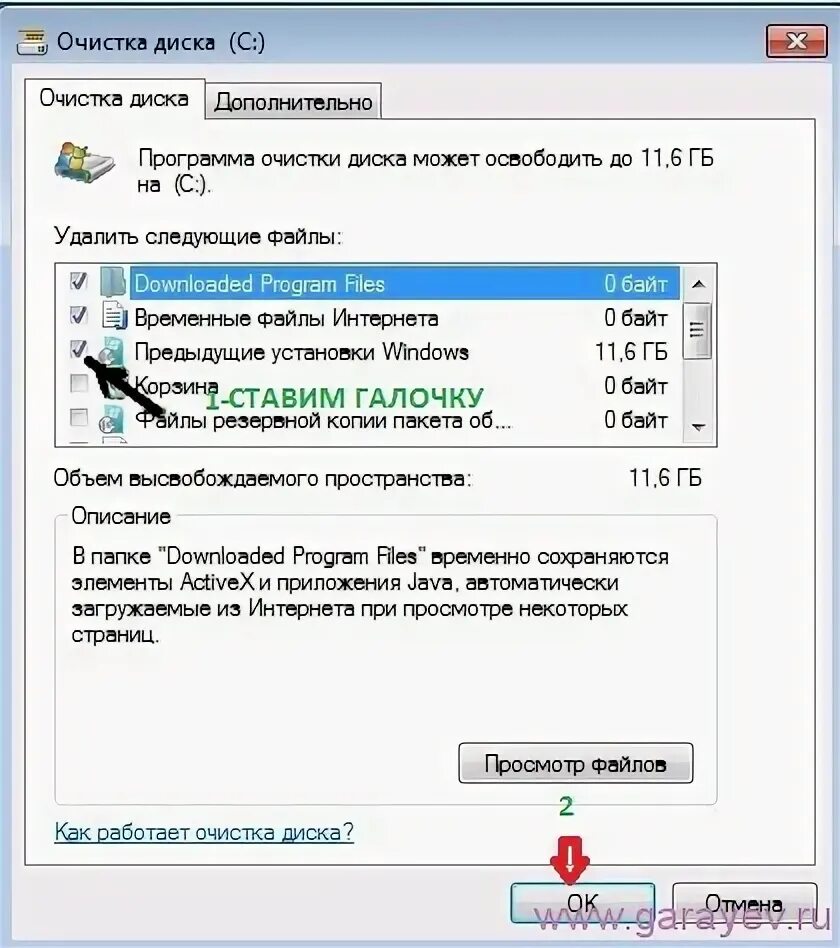Select the Downloaded Program Files folder icon

[113, 282]
